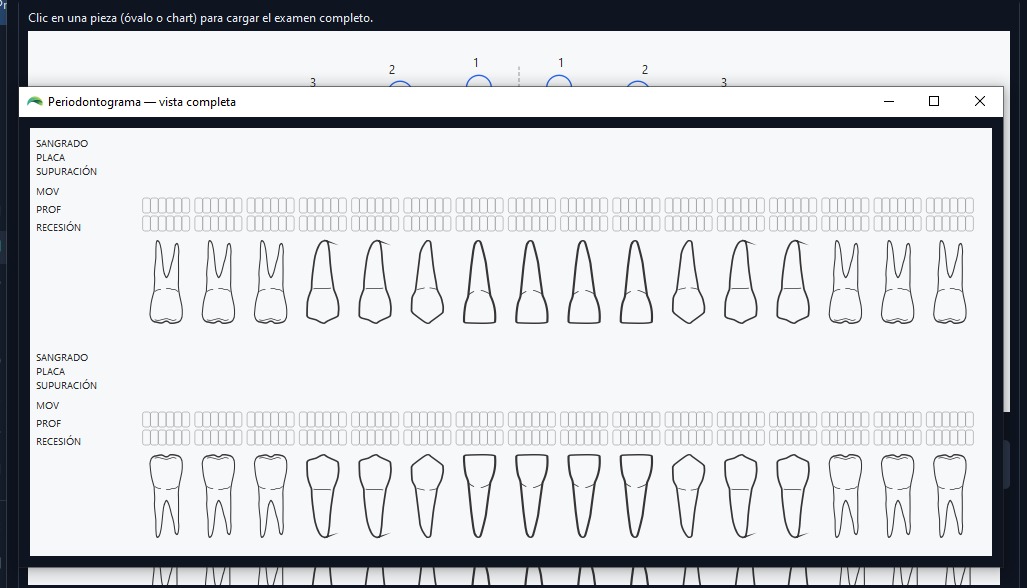Select the rightmost molar in the upper arch

click(x=950, y=282)
